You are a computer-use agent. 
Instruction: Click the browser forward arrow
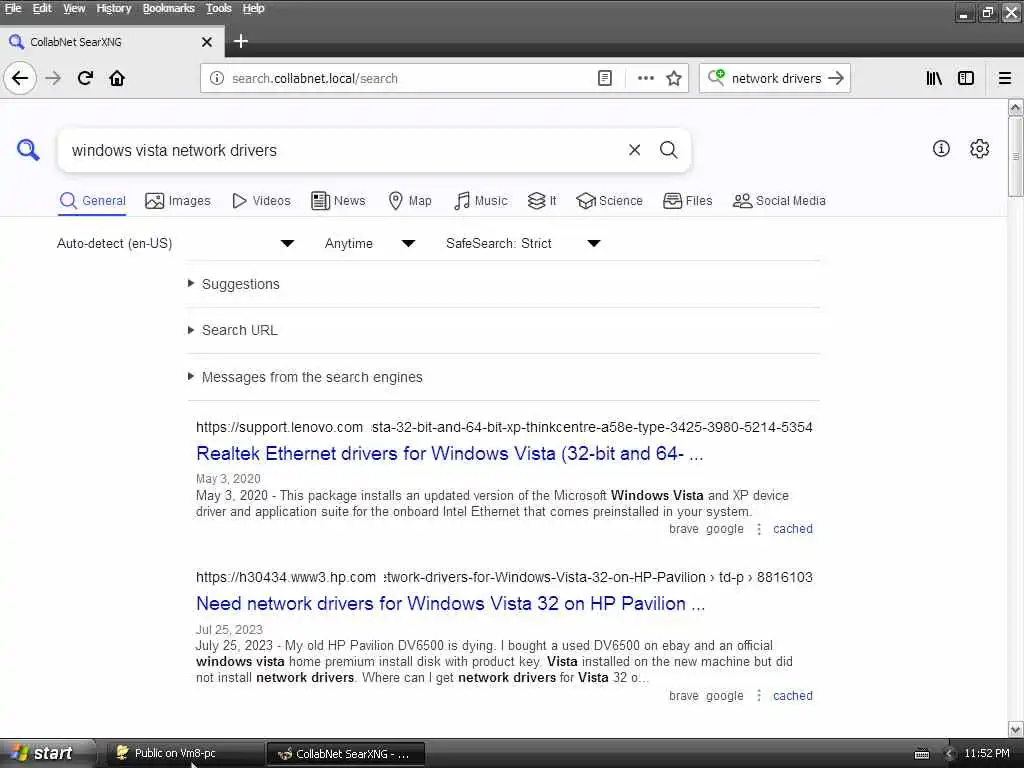coord(53,78)
